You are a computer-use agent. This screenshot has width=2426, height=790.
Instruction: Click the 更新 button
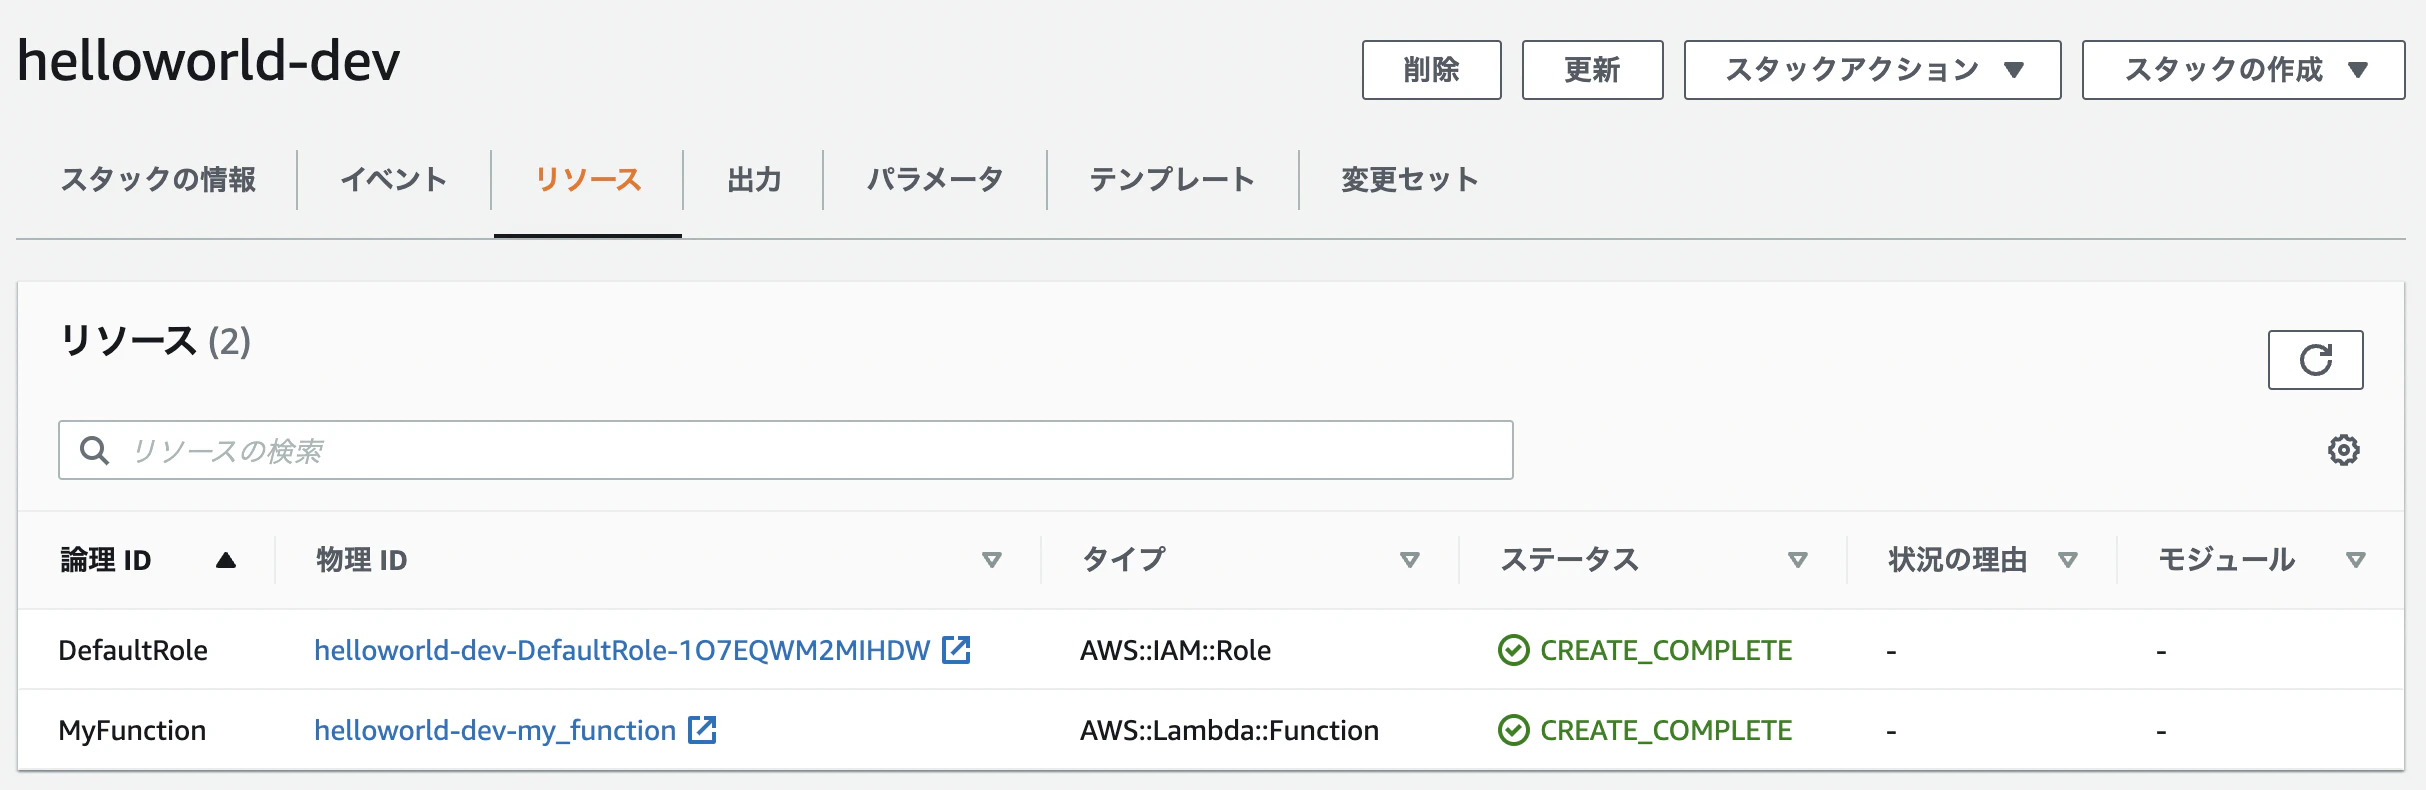[1592, 70]
